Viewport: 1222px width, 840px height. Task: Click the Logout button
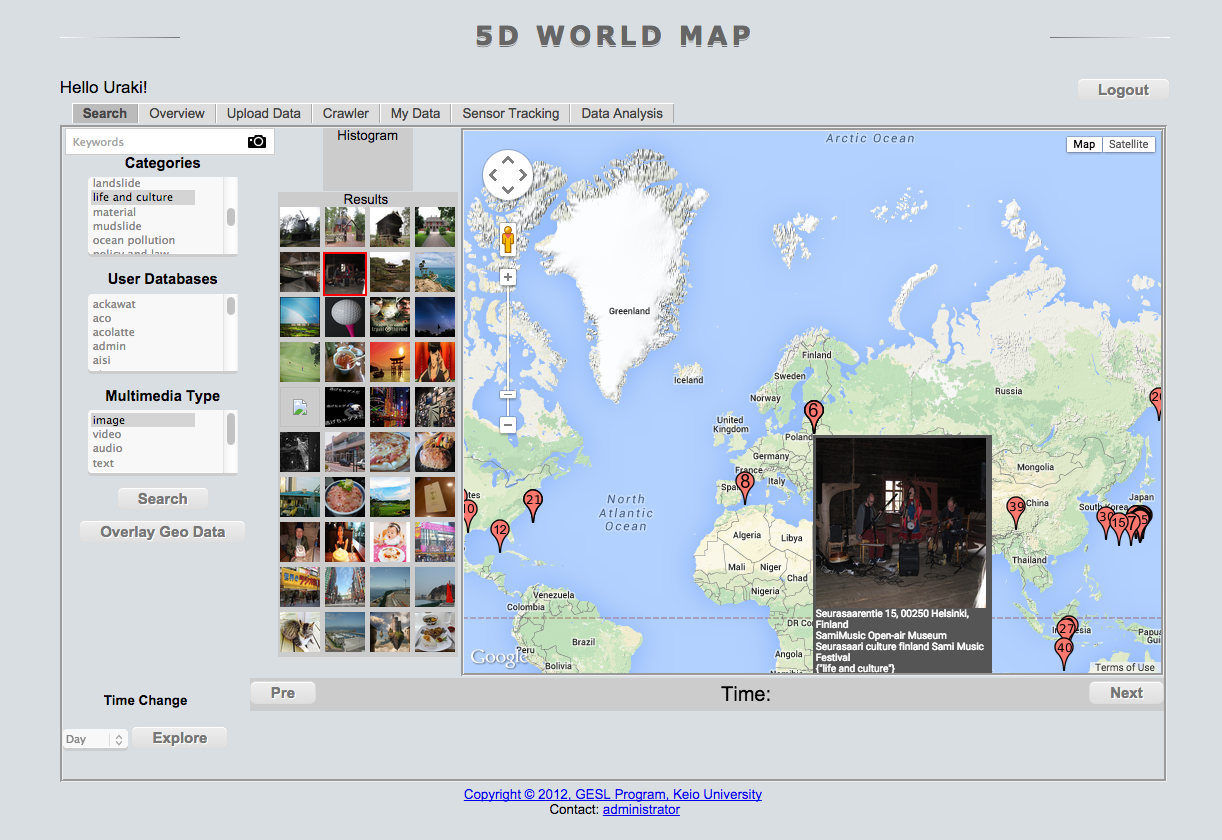[x=1123, y=90]
